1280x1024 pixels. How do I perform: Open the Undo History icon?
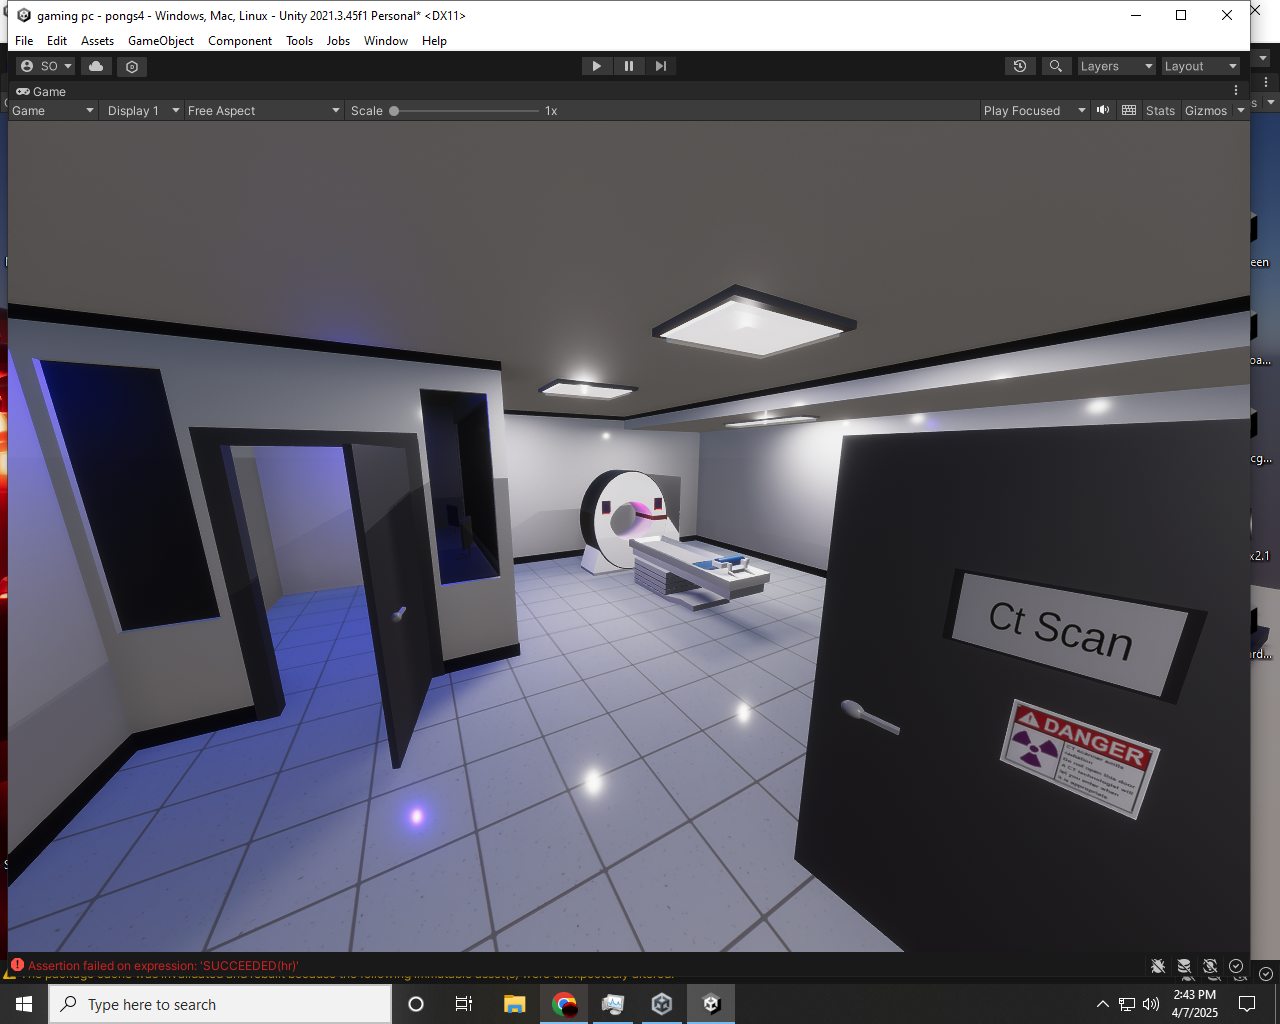pos(1019,66)
